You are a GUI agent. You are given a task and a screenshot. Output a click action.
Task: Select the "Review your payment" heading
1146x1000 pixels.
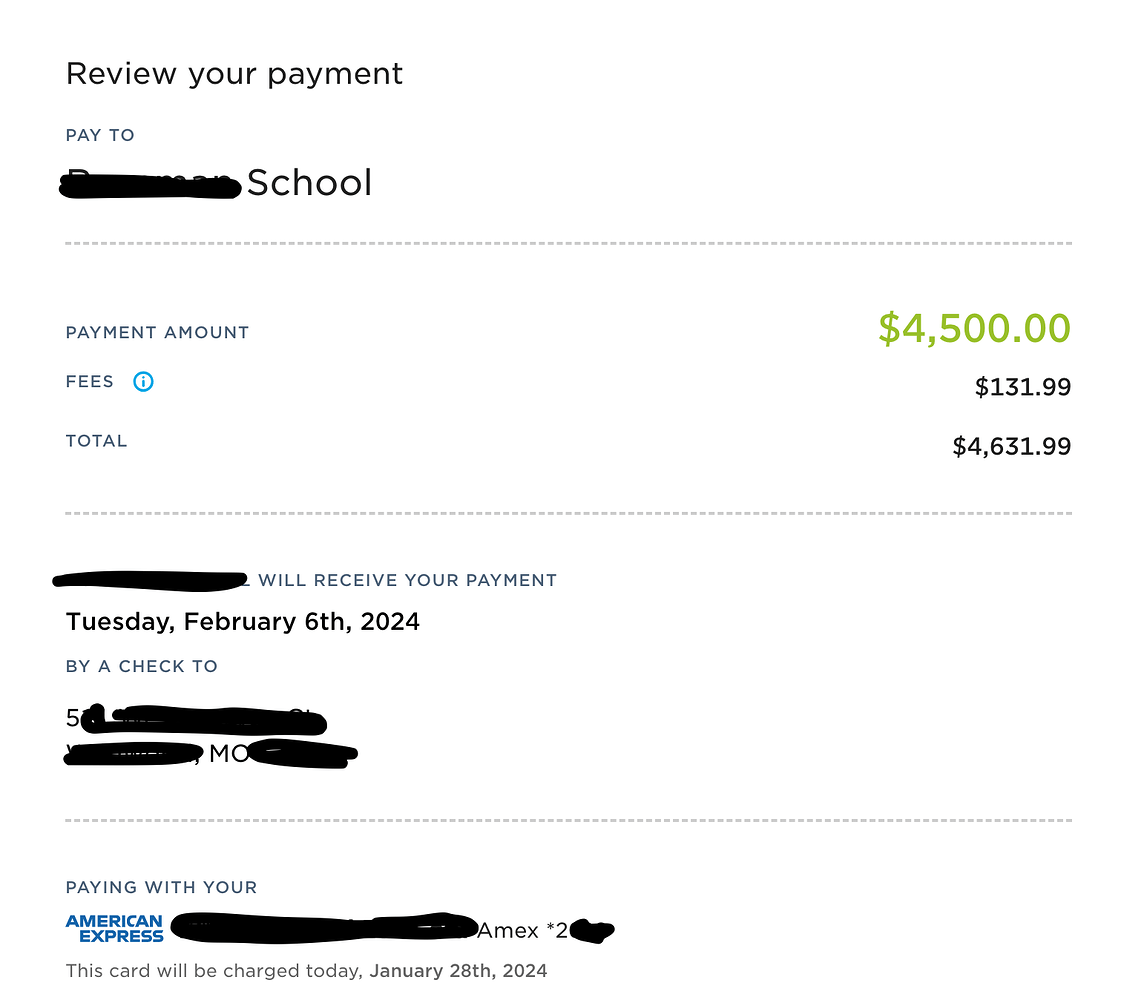[234, 74]
